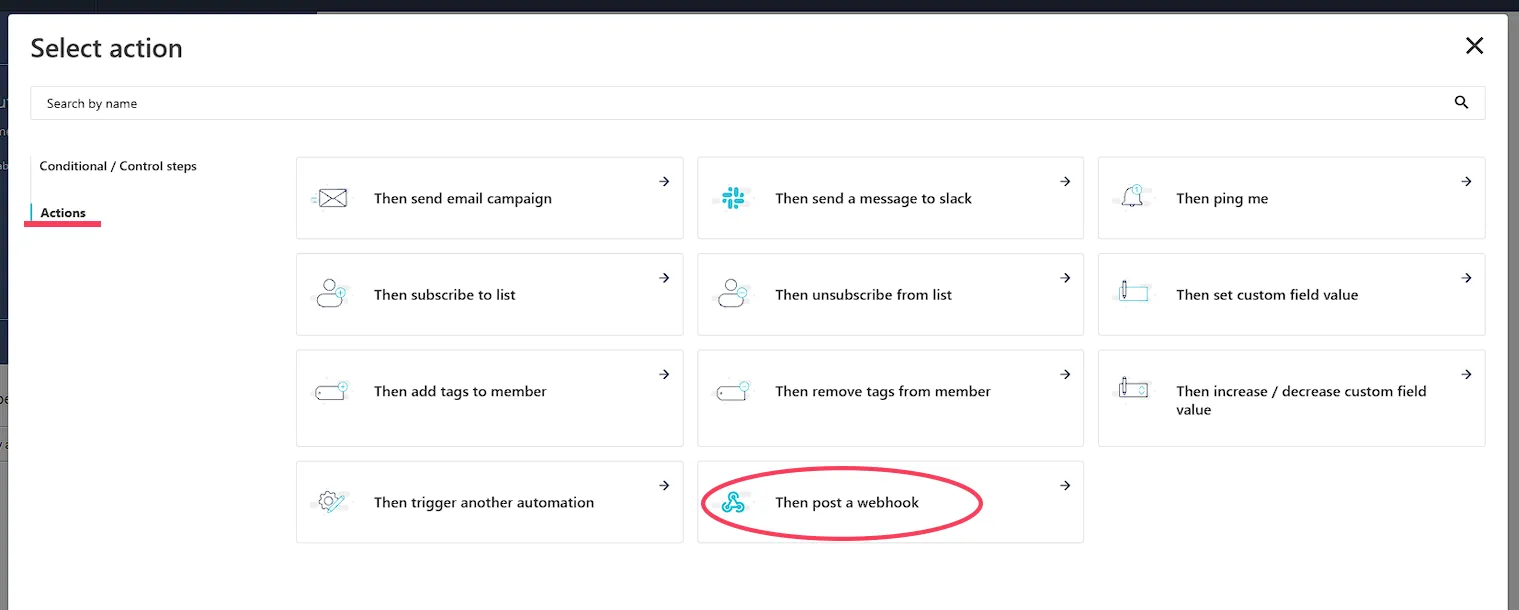Pick Then unsubscribe from list

click(x=890, y=294)
